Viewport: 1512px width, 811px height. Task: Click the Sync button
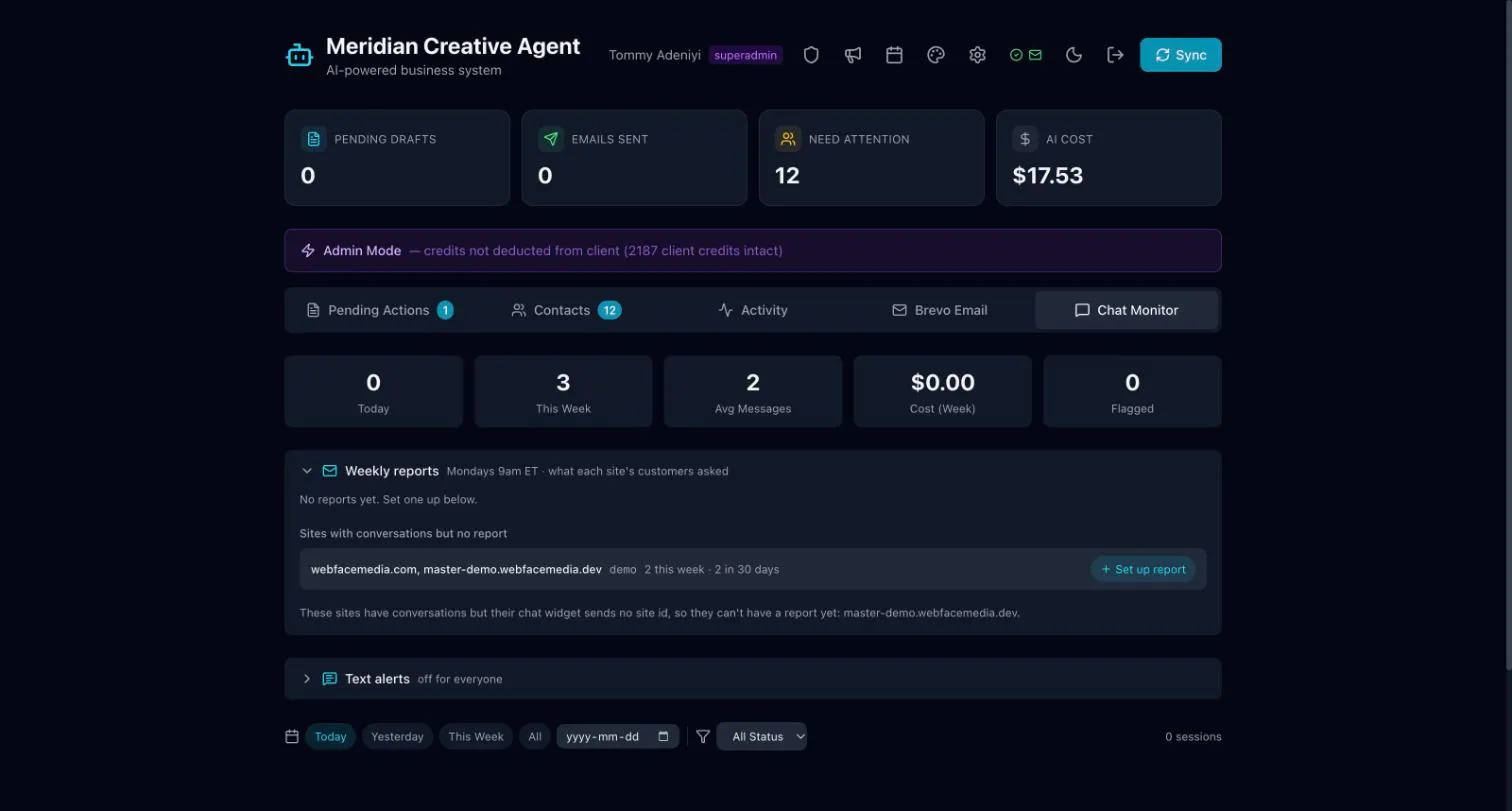click(x=1181, y=55)
